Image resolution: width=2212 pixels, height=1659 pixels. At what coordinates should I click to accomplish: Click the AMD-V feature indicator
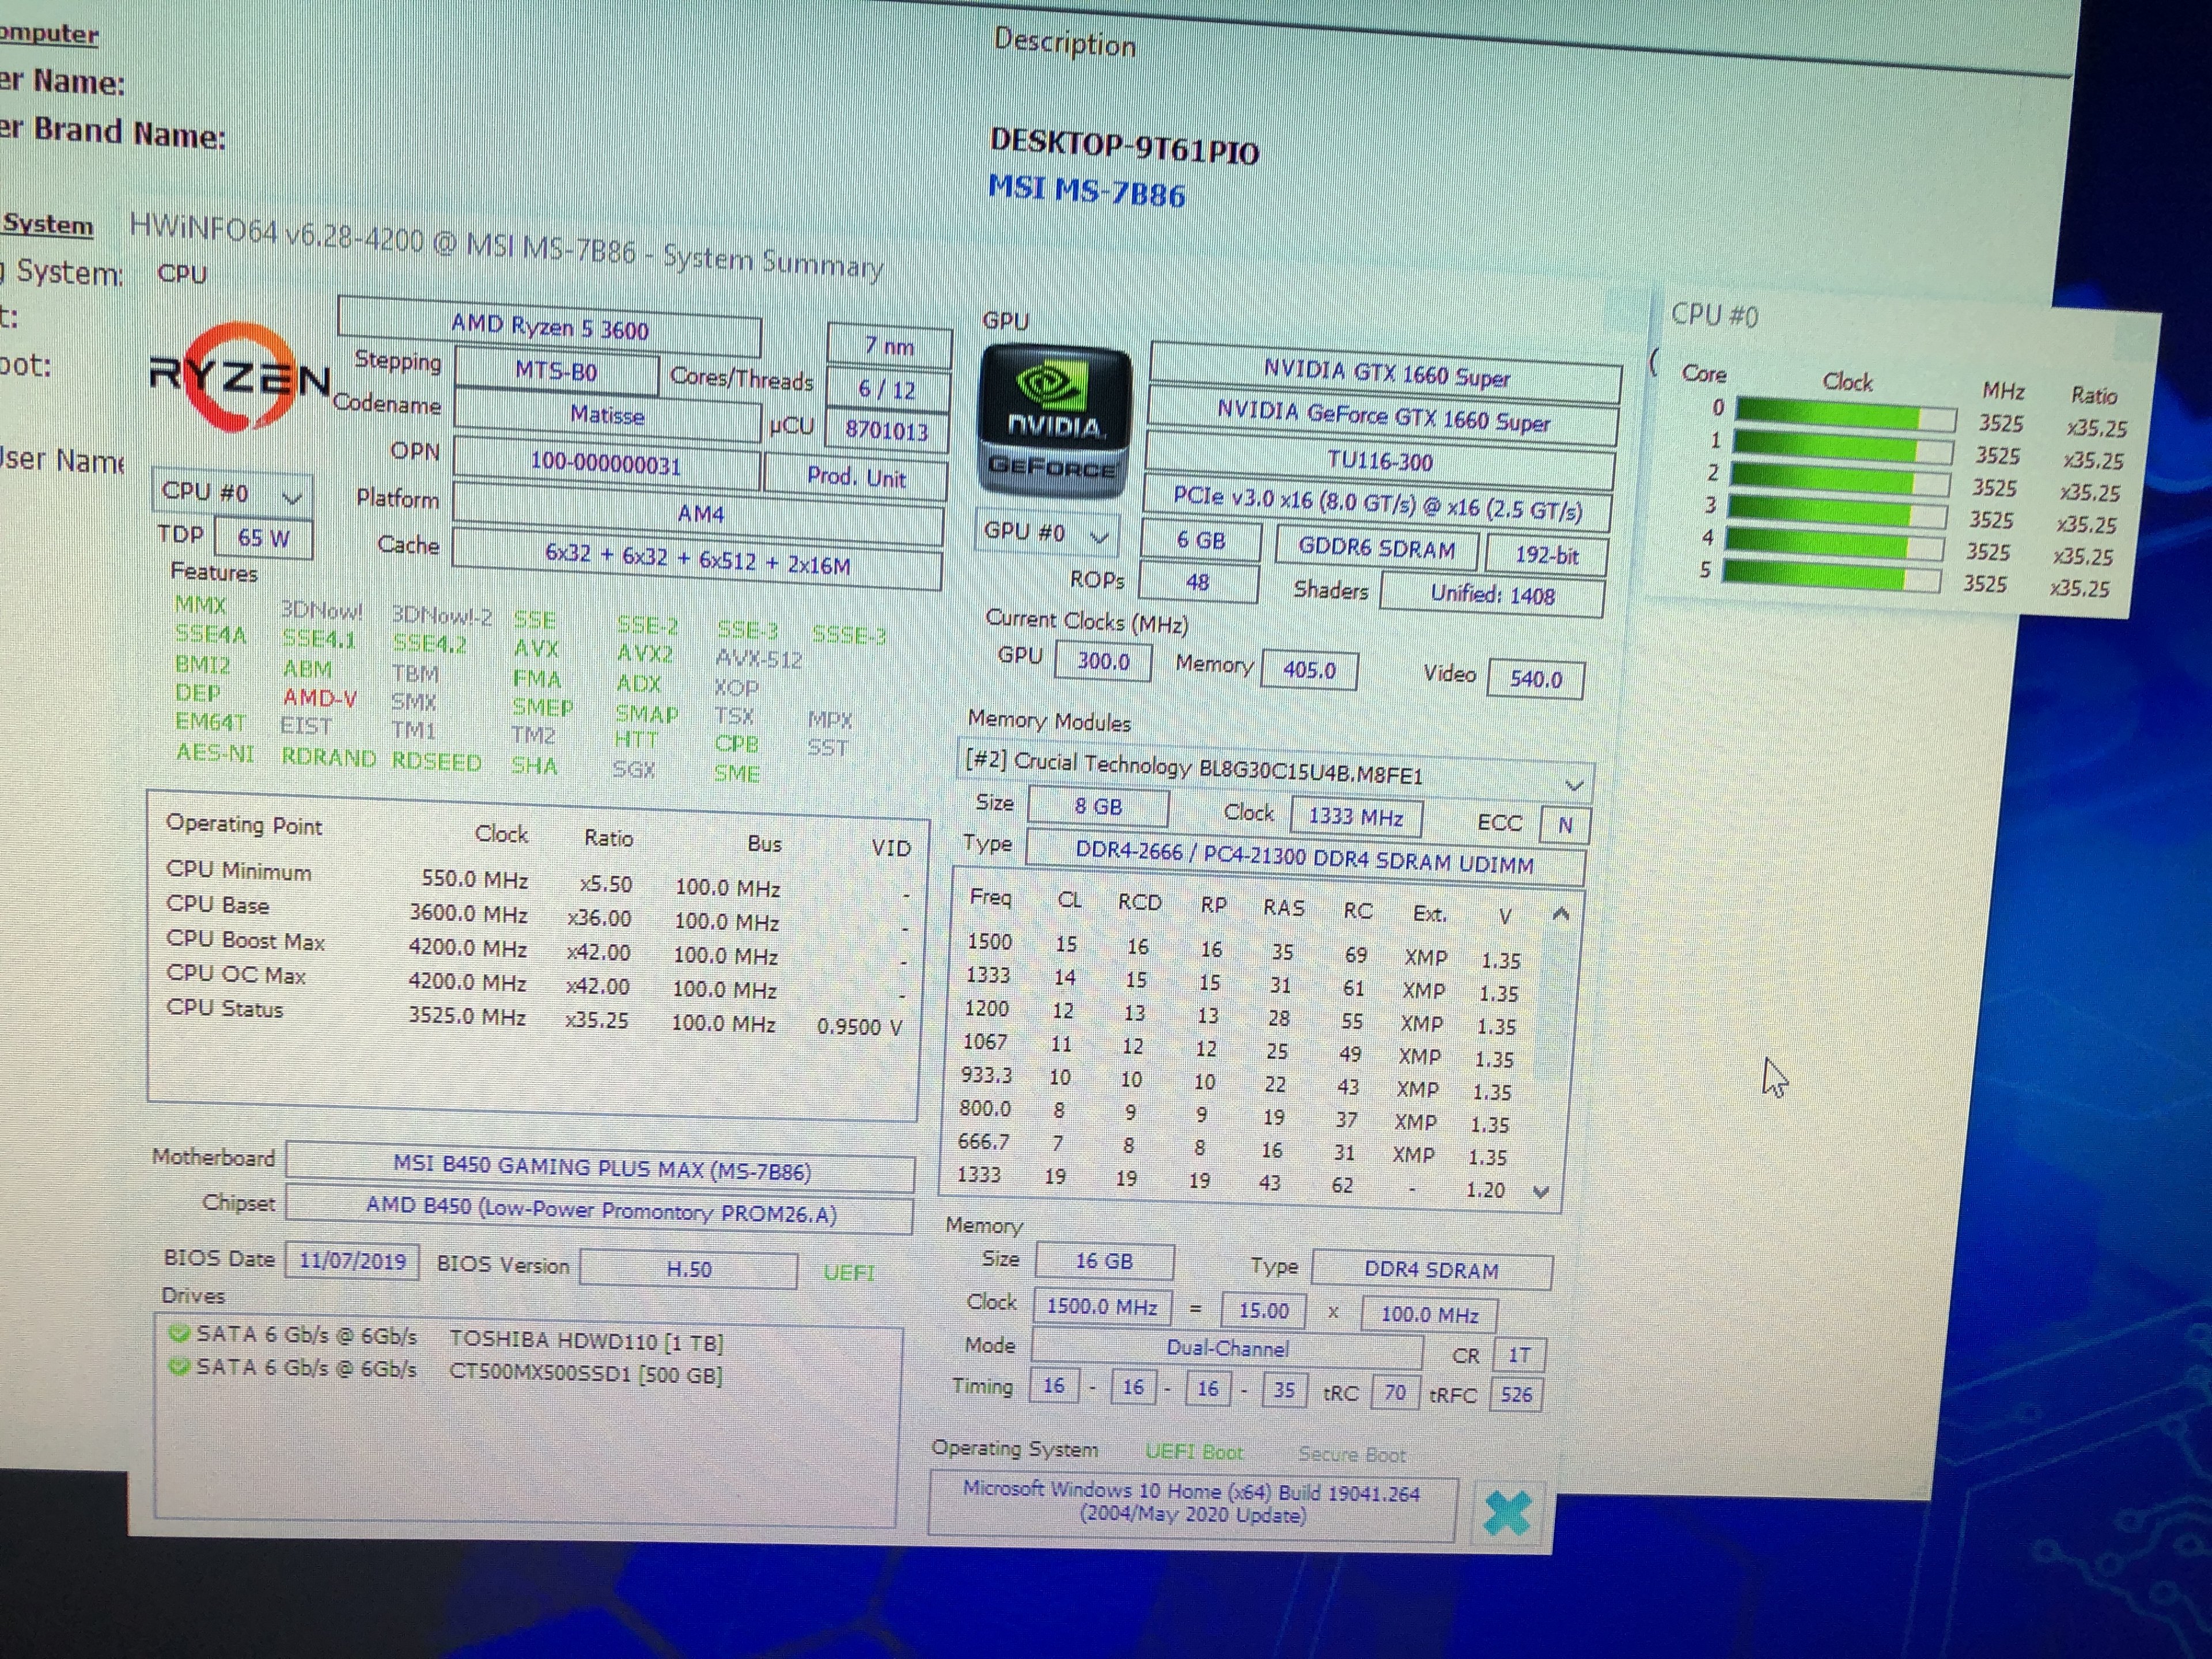tap(319, 698)
